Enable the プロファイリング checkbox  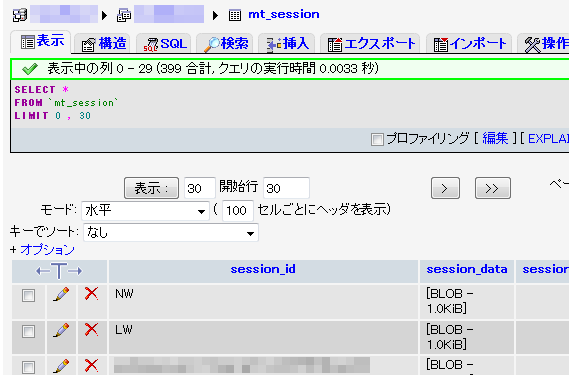[377, 139]
